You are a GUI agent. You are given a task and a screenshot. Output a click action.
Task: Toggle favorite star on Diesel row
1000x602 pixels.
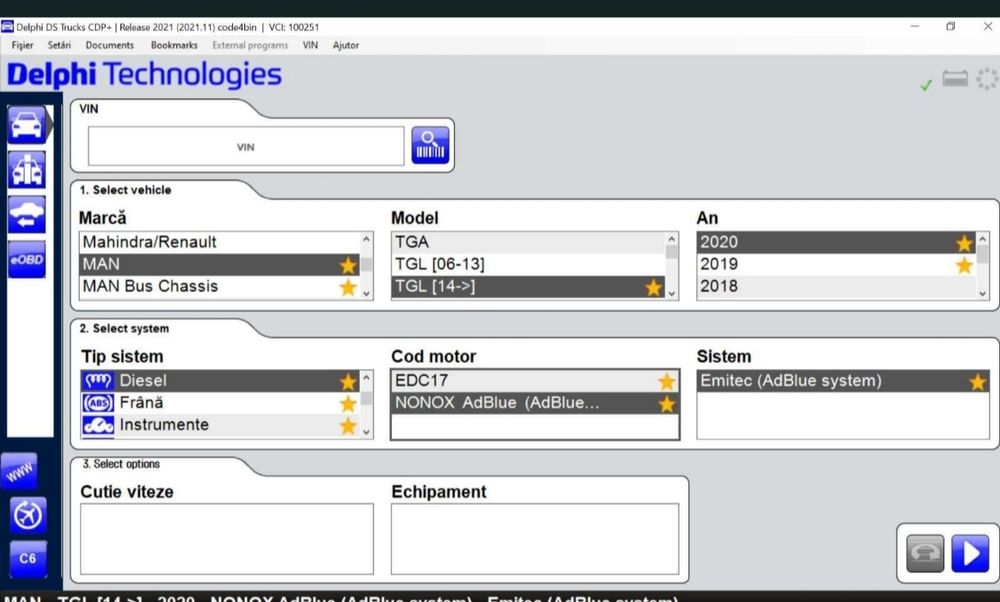[348, 381]
